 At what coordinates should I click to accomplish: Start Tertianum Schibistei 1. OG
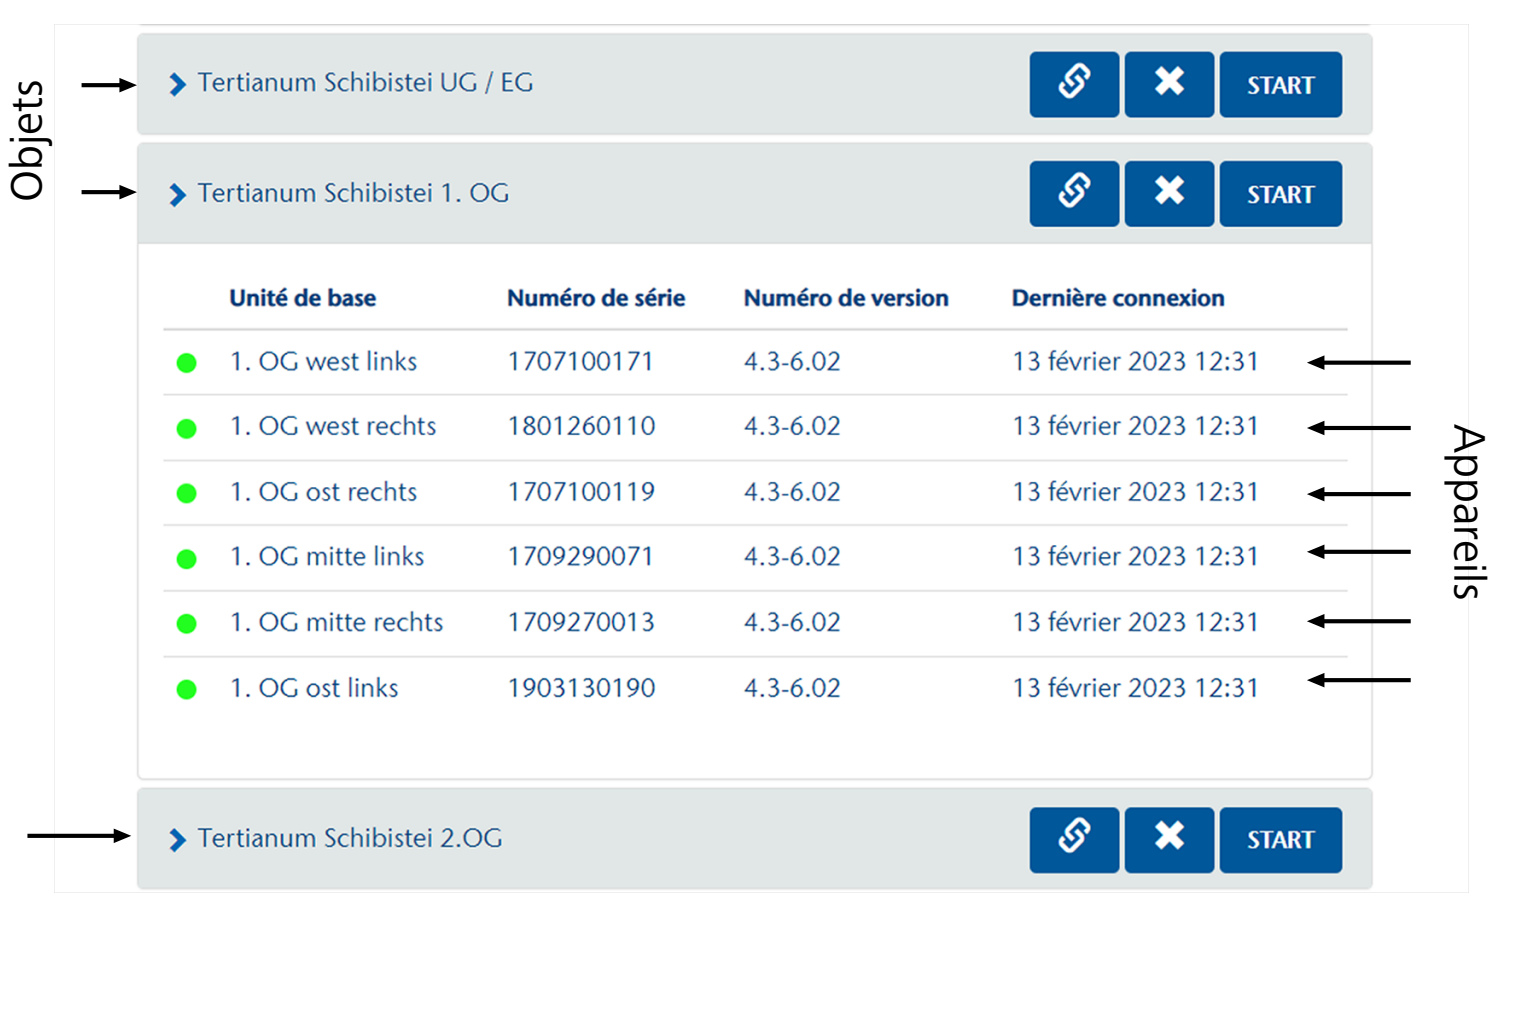tap(1280, 194)
